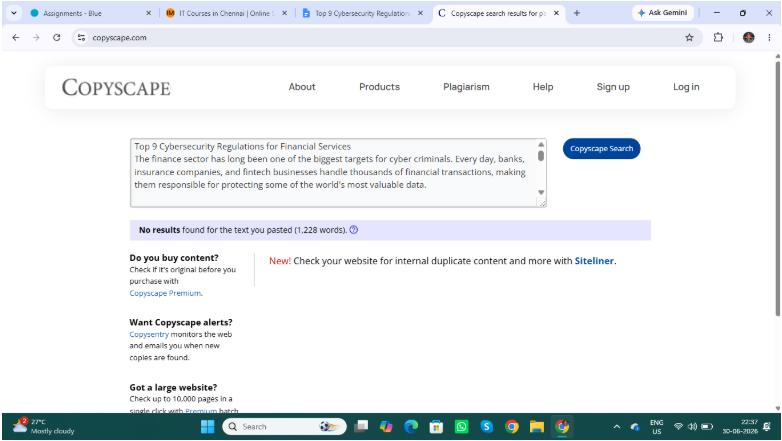The image size is (782, 441).
Task: Select the Copyscape search results tab
Action: pyautogui.click(x=498, y=13)
